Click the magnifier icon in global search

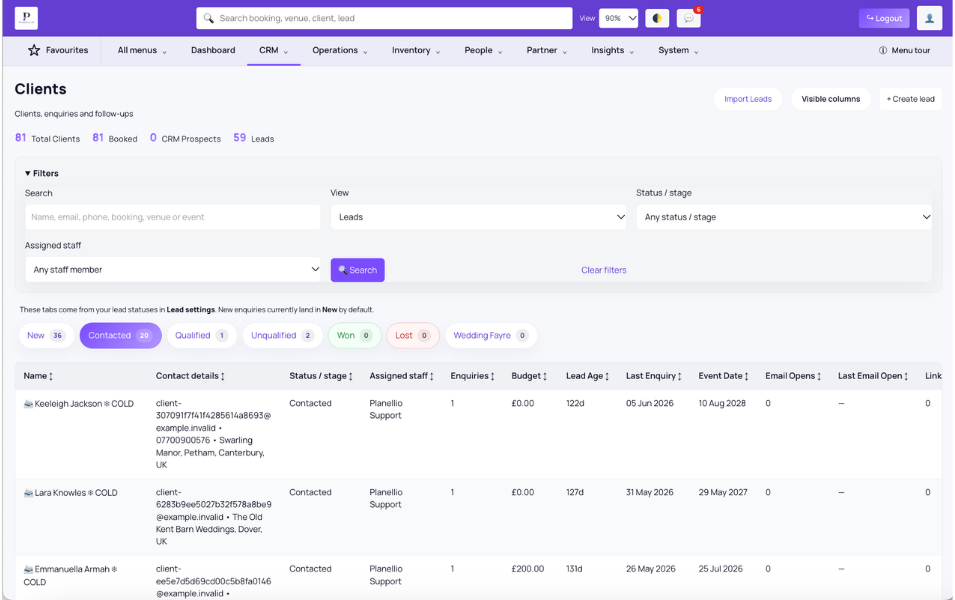(x=208, y=18)
